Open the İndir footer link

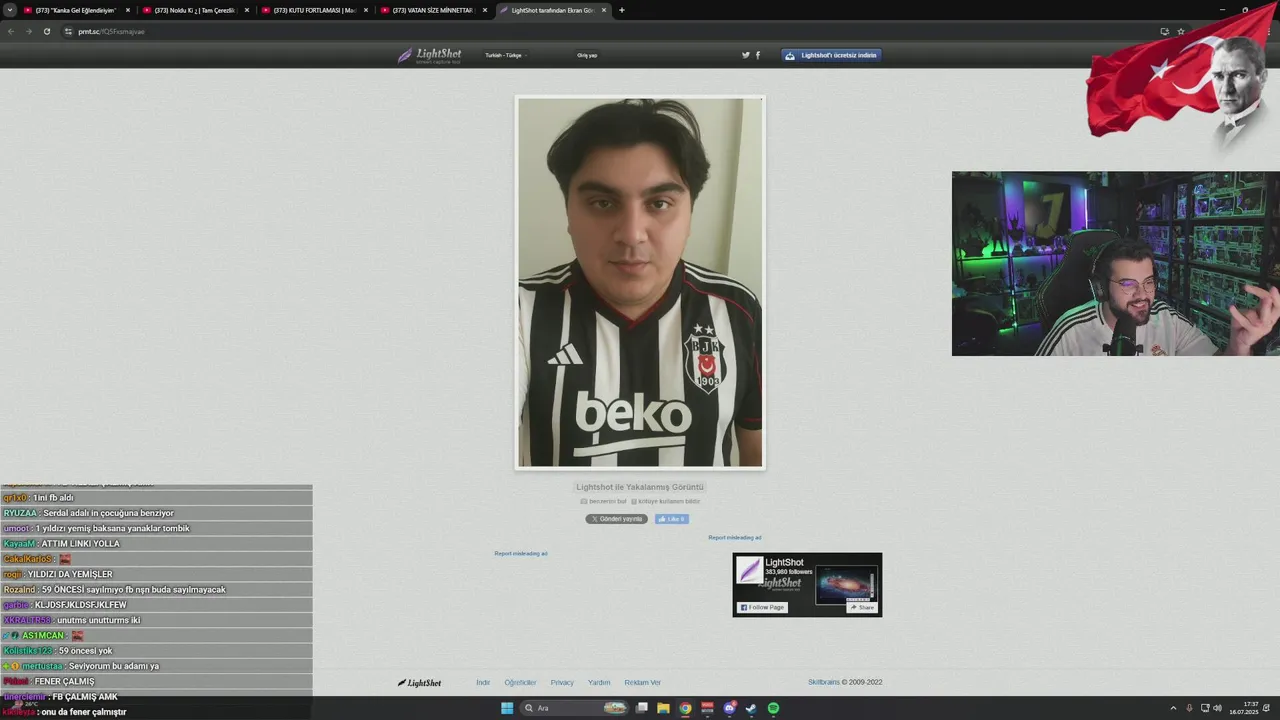click(x=483, y=682)
